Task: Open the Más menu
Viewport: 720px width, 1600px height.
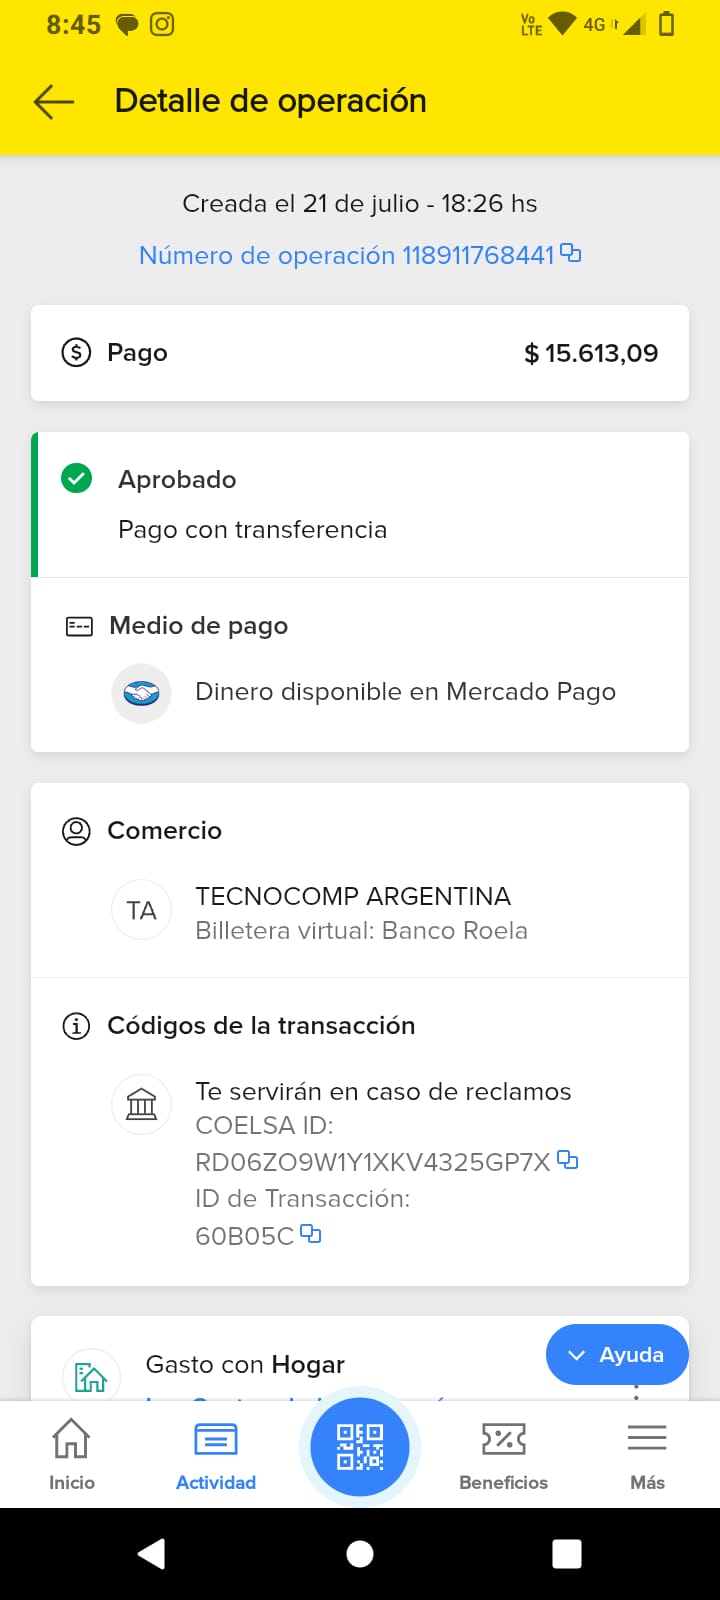Action: 647,1454
